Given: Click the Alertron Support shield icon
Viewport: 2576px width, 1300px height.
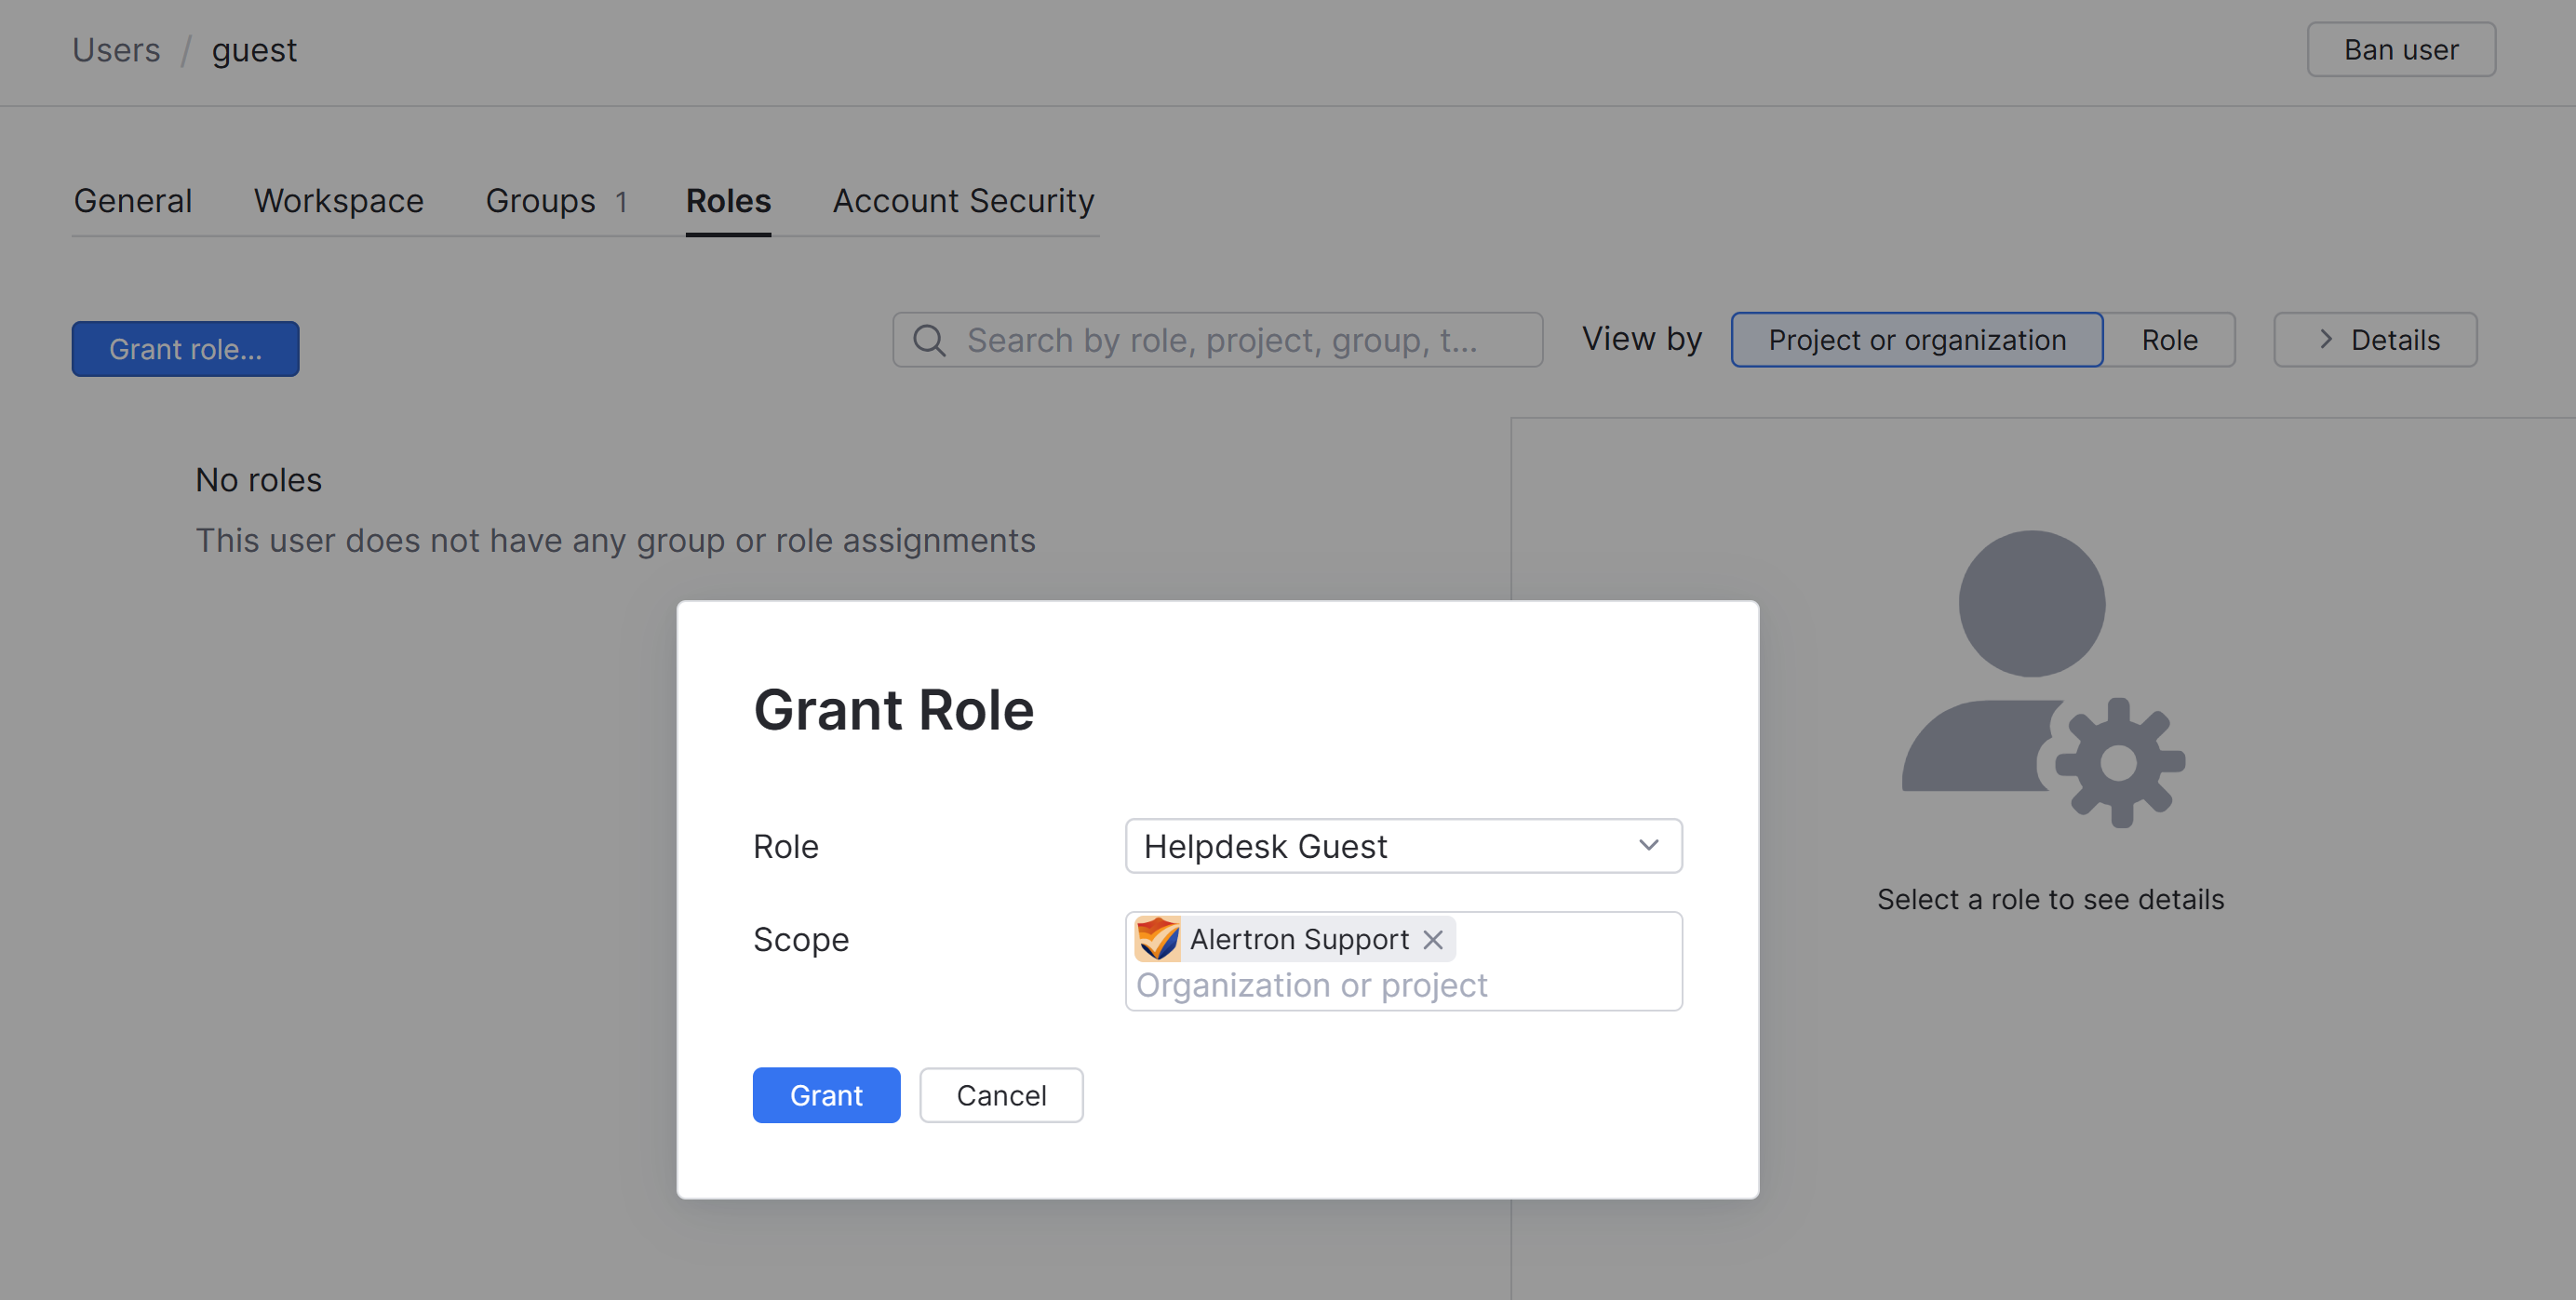Looking at the screenshot, I should (x=1157, y=939).
